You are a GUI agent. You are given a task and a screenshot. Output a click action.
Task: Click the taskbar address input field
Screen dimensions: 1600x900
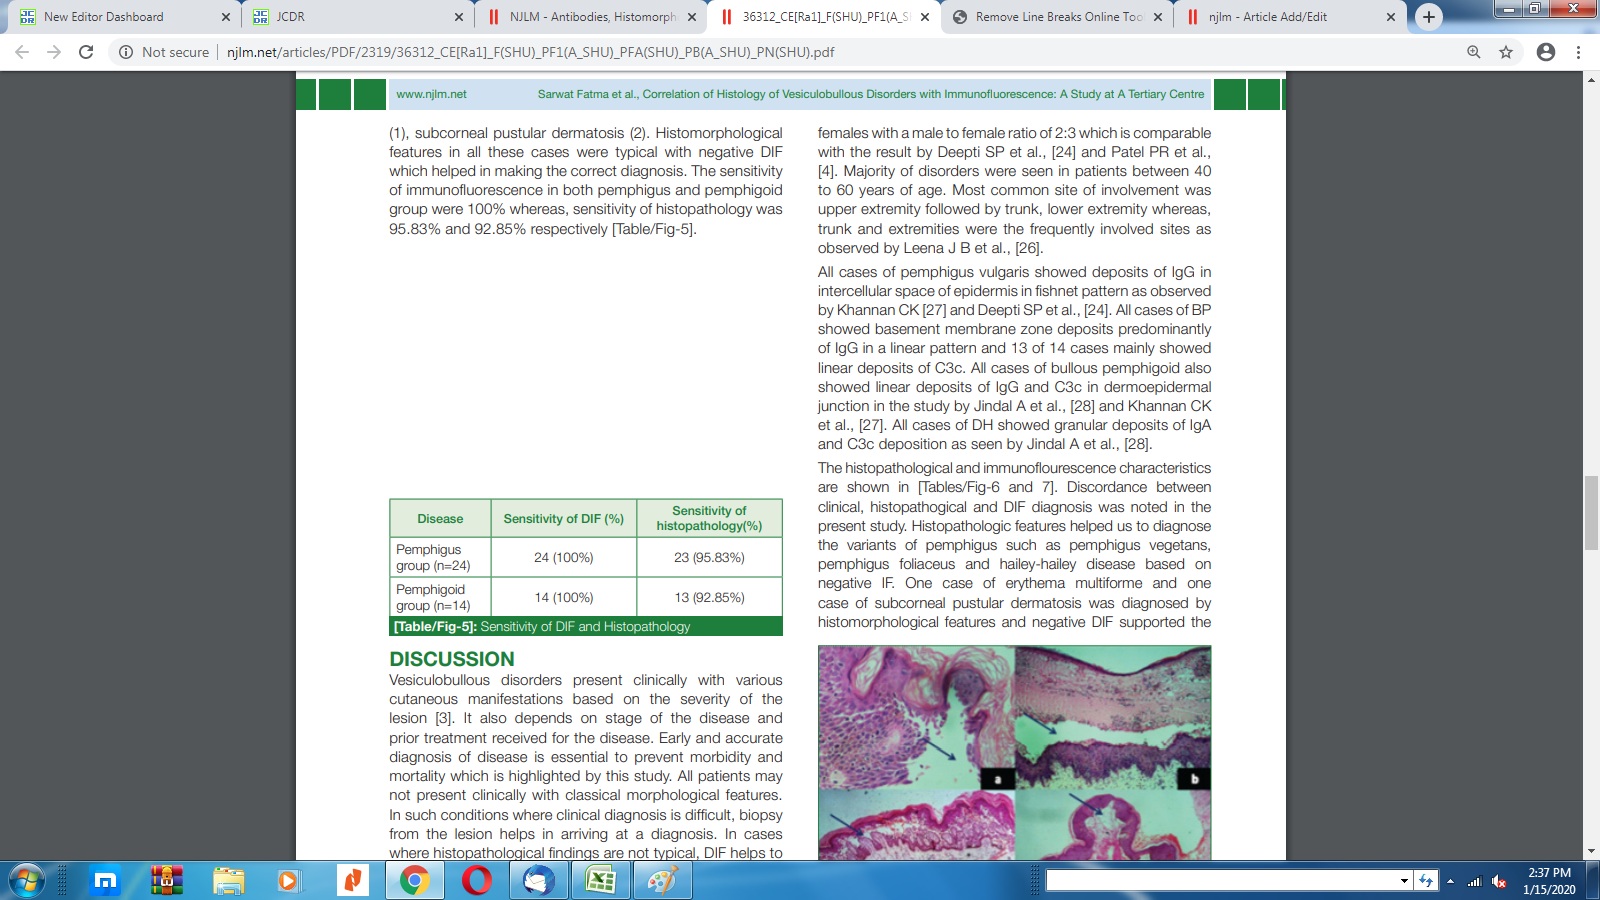point(1221,881)
